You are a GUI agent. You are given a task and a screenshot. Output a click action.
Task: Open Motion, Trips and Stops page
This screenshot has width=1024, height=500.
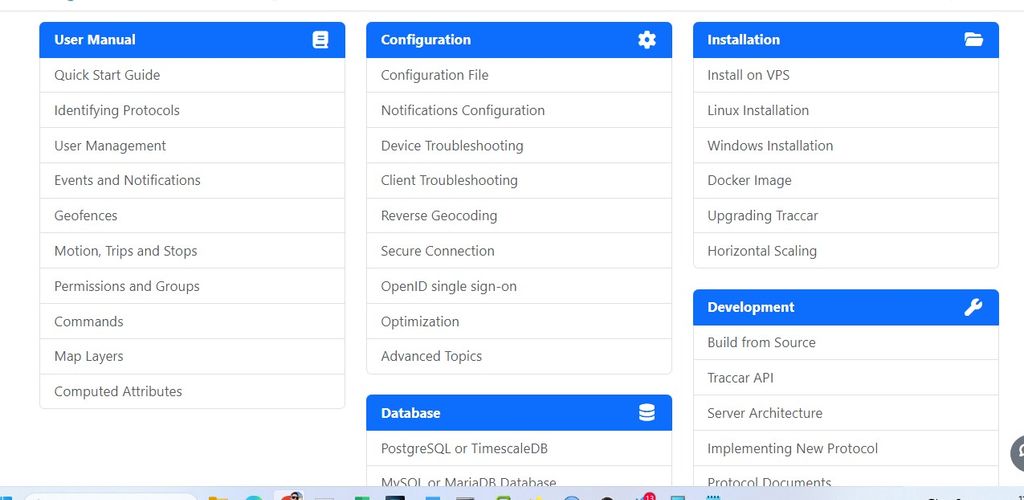[x=192, y=251]
